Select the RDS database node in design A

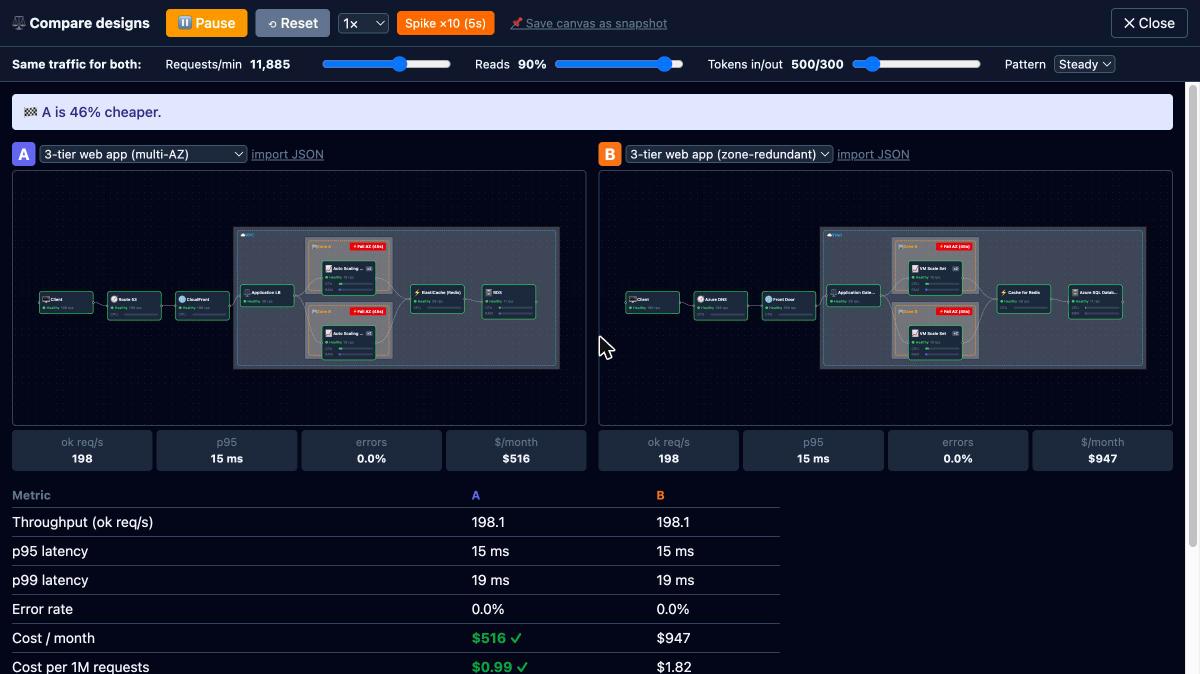509,302
